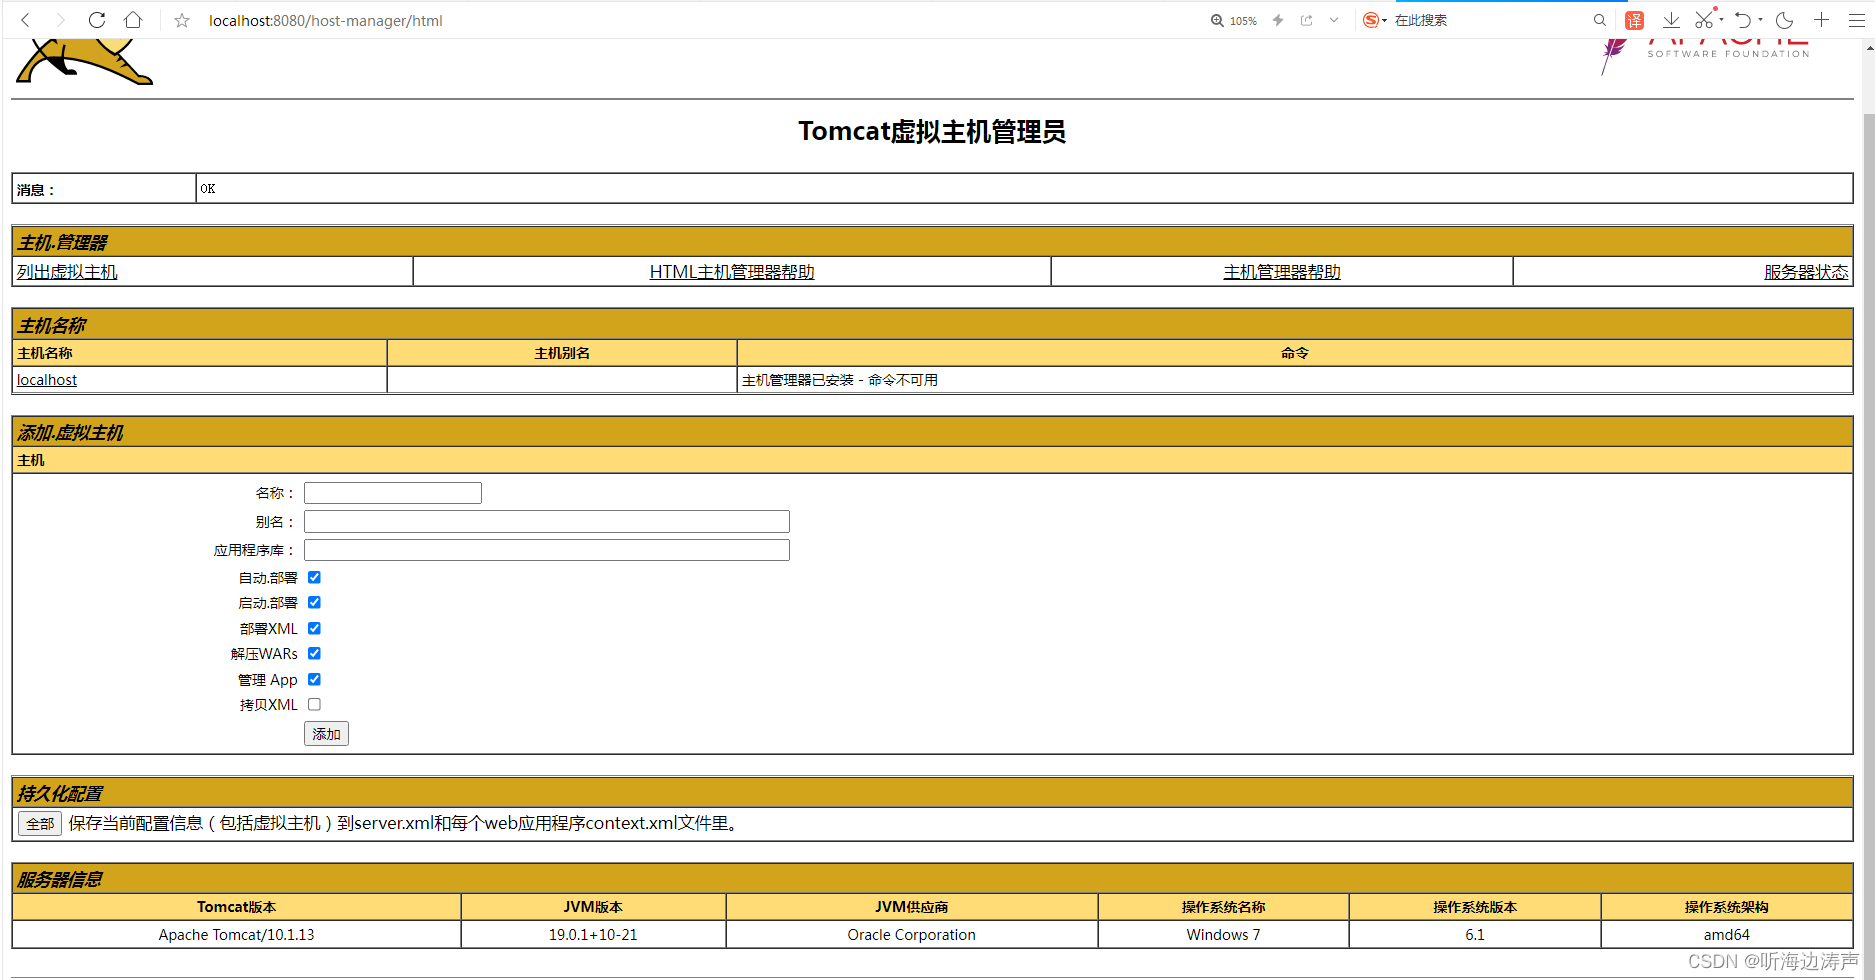Select the OK message text
This screenshot has width=1875, height=980.
pos(208,188)
